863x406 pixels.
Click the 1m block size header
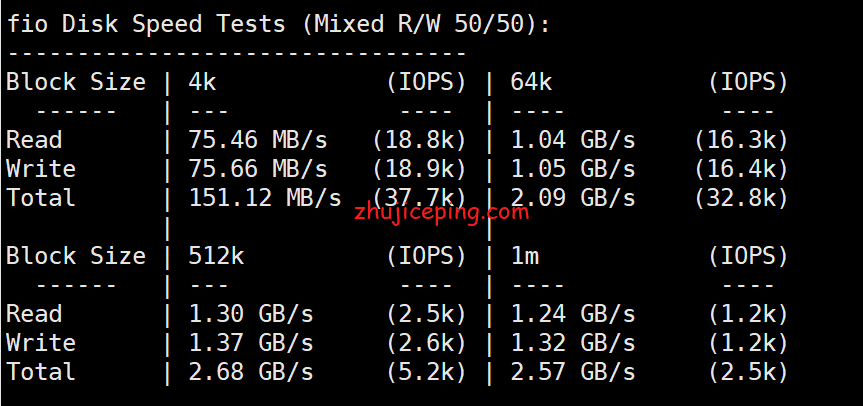point(525,256)
